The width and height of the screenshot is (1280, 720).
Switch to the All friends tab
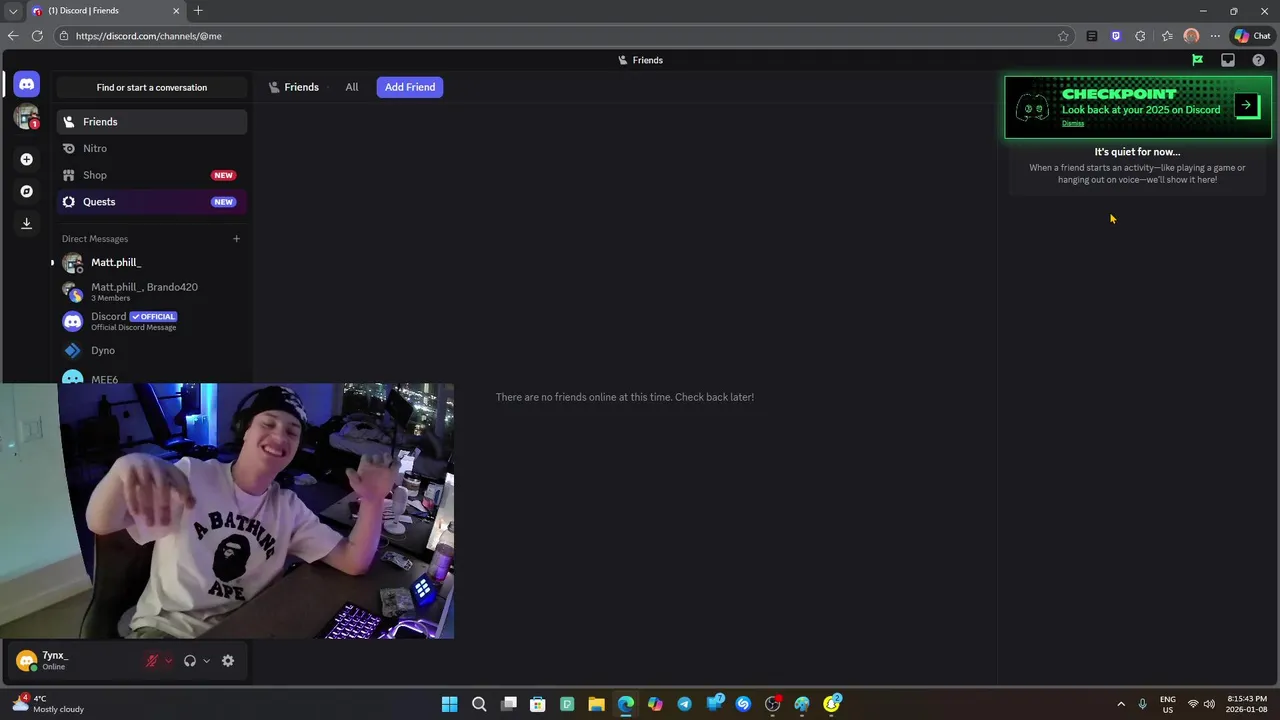pyautogui.click(x=352, y=87)
